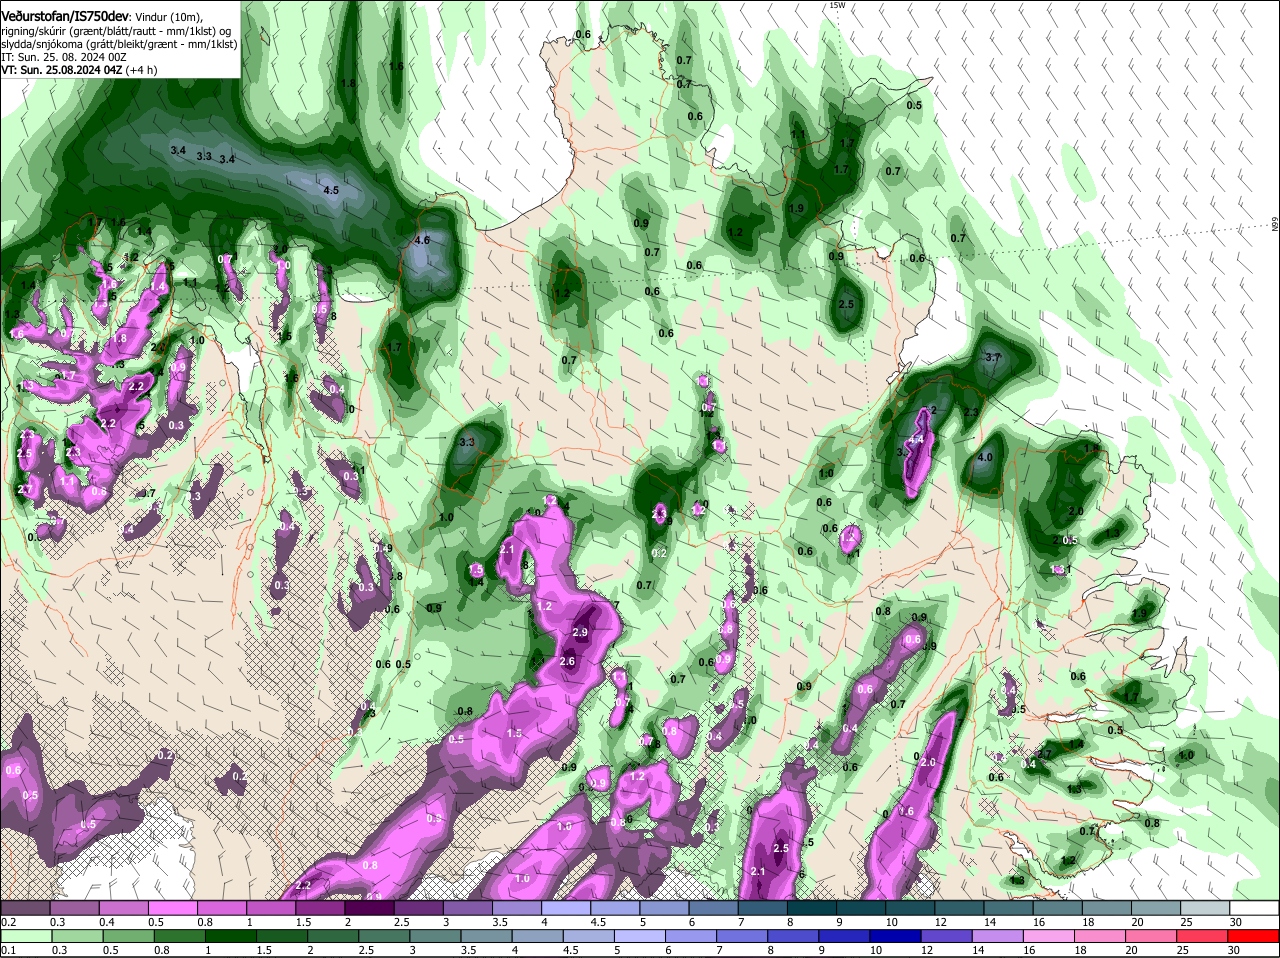1280x958 pixels.
Task: Select the "Vindur (10m)" header label
Action: click(x=170, y=18)
